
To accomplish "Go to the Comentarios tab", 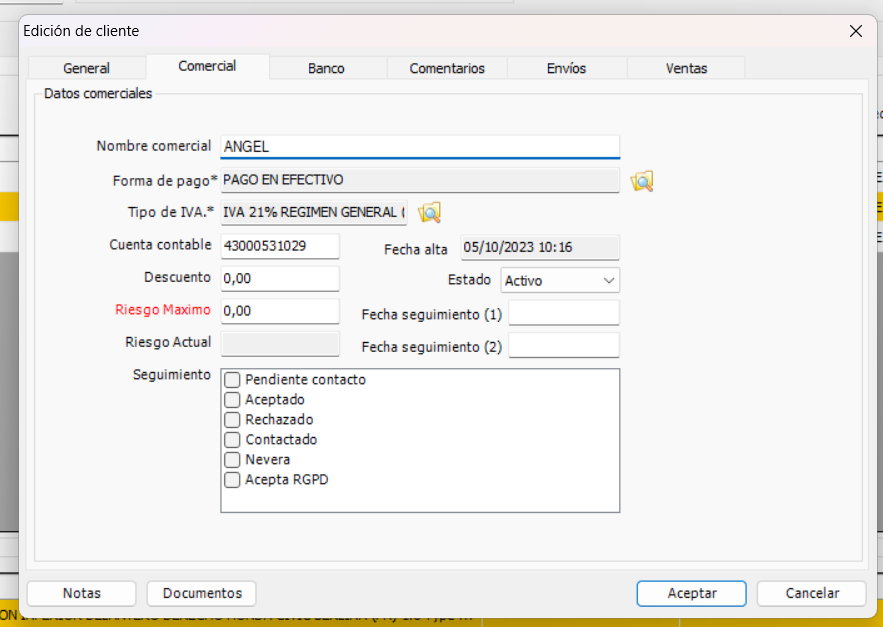I will [x=446, y=67].
